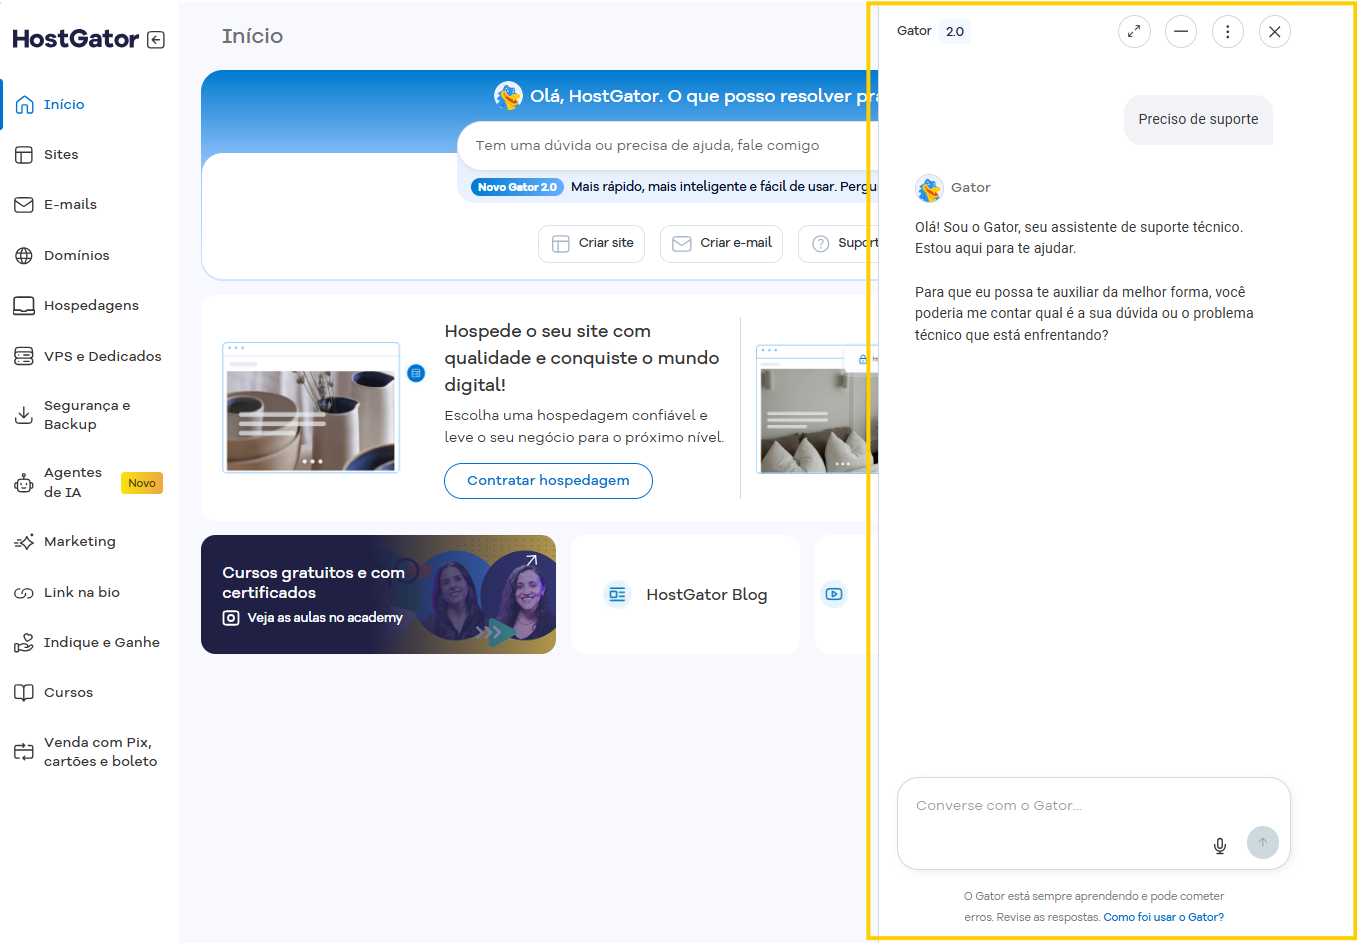
Task: Click the video card play icon
Action: 834,594
